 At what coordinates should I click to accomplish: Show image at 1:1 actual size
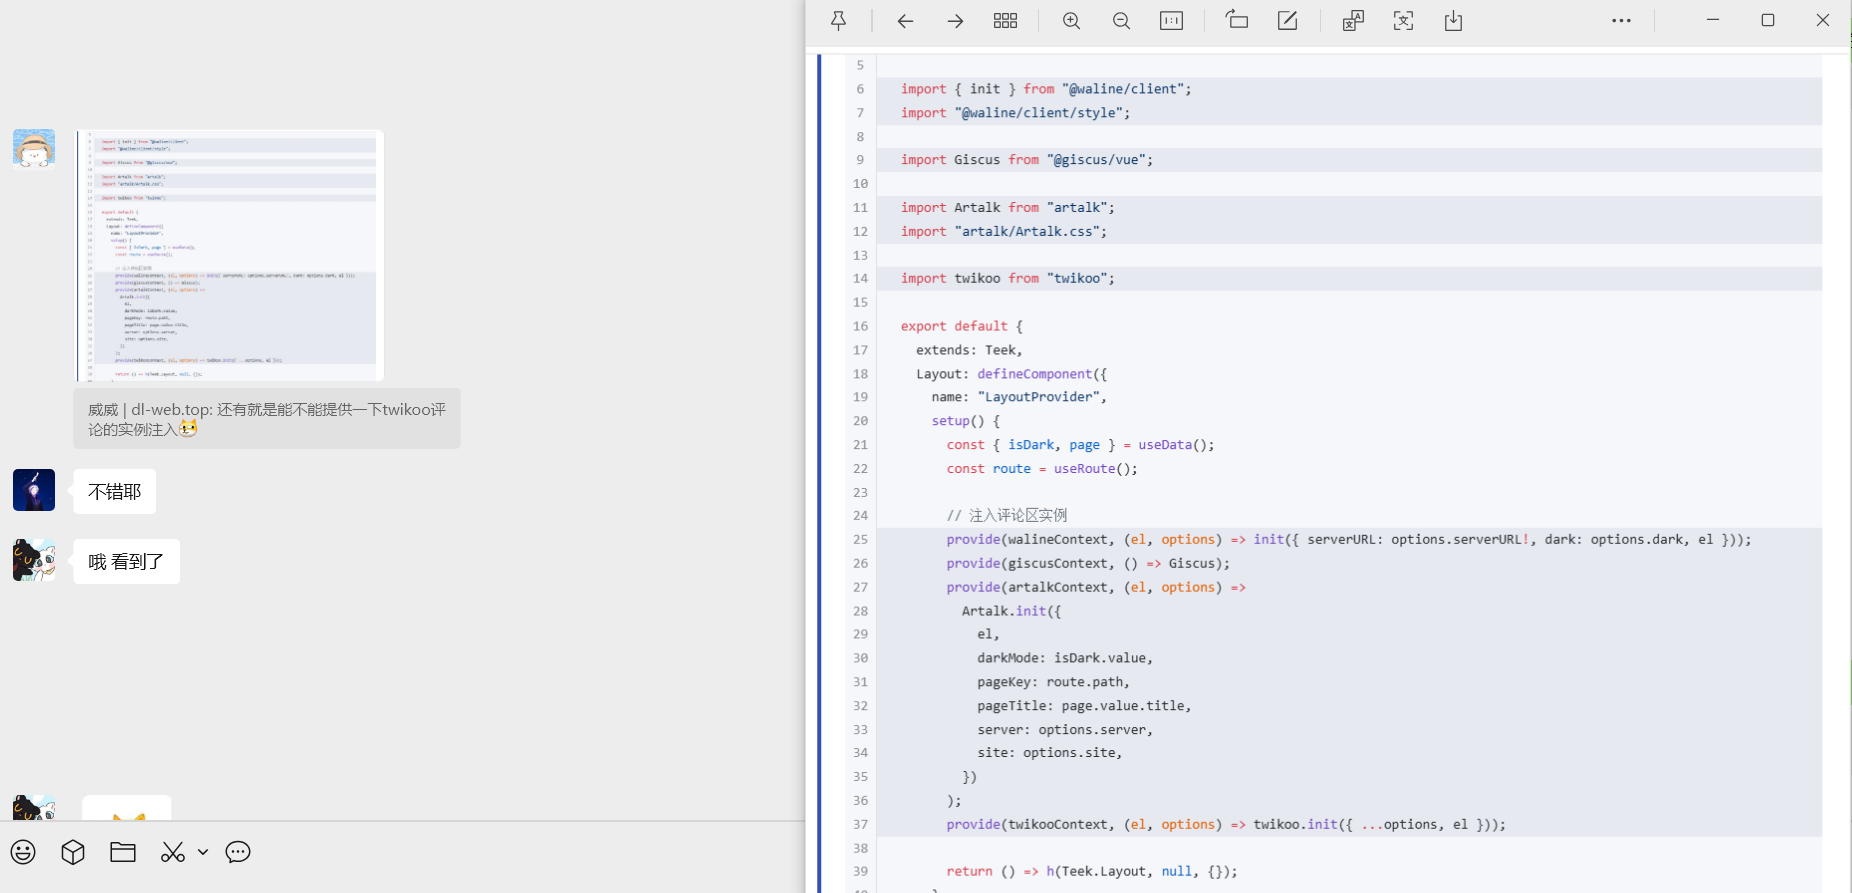1171,21
